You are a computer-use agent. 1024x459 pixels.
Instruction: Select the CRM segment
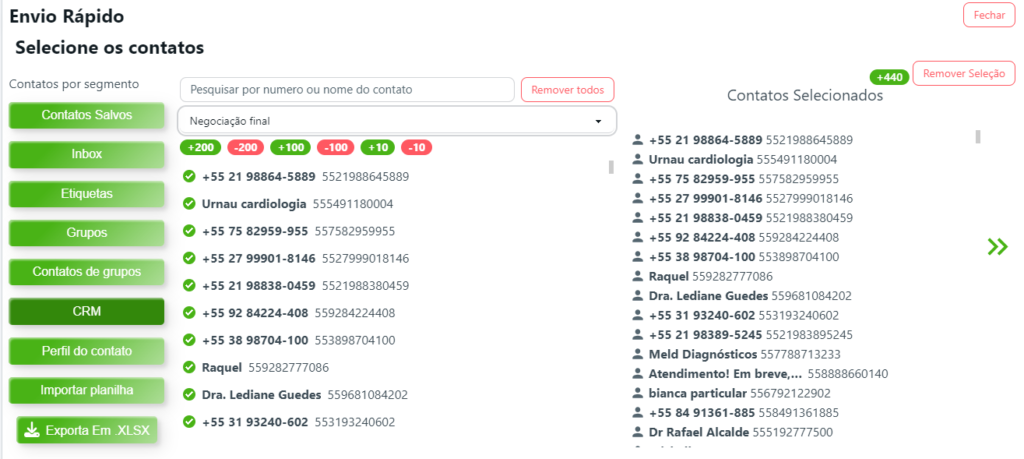[x=87, y=312]
